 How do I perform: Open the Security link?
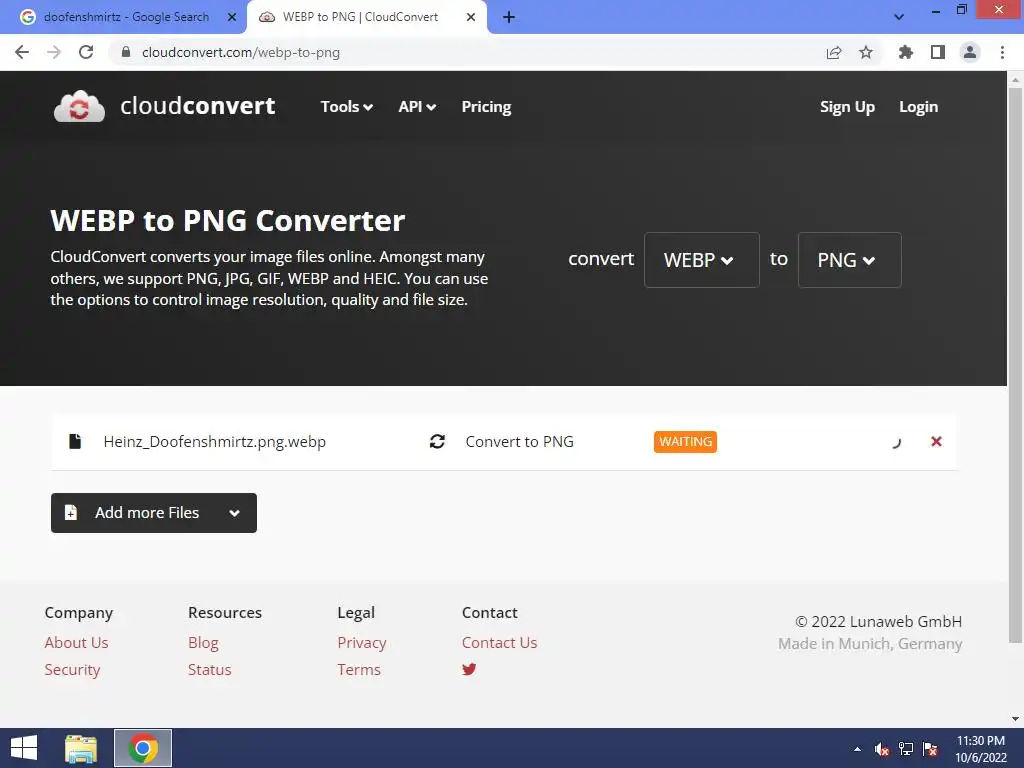click(72, 669)
